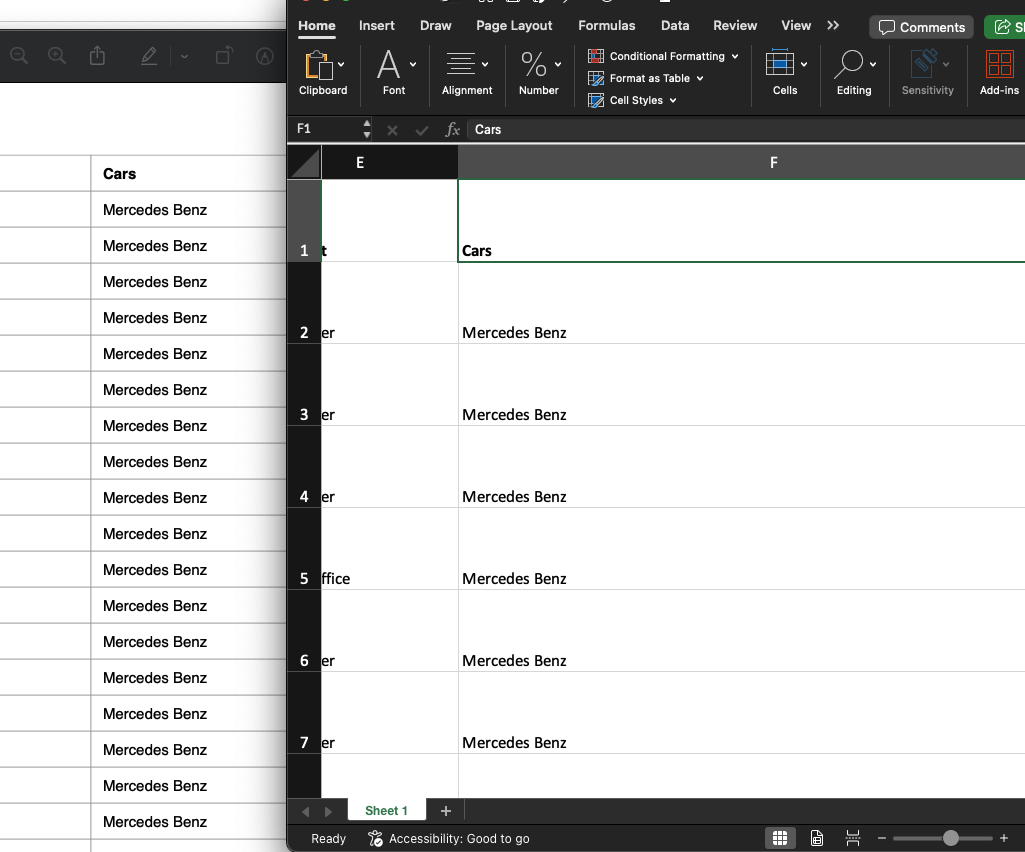Click the fx insert function icon
1025x852 pixels.
pos(453,130)
